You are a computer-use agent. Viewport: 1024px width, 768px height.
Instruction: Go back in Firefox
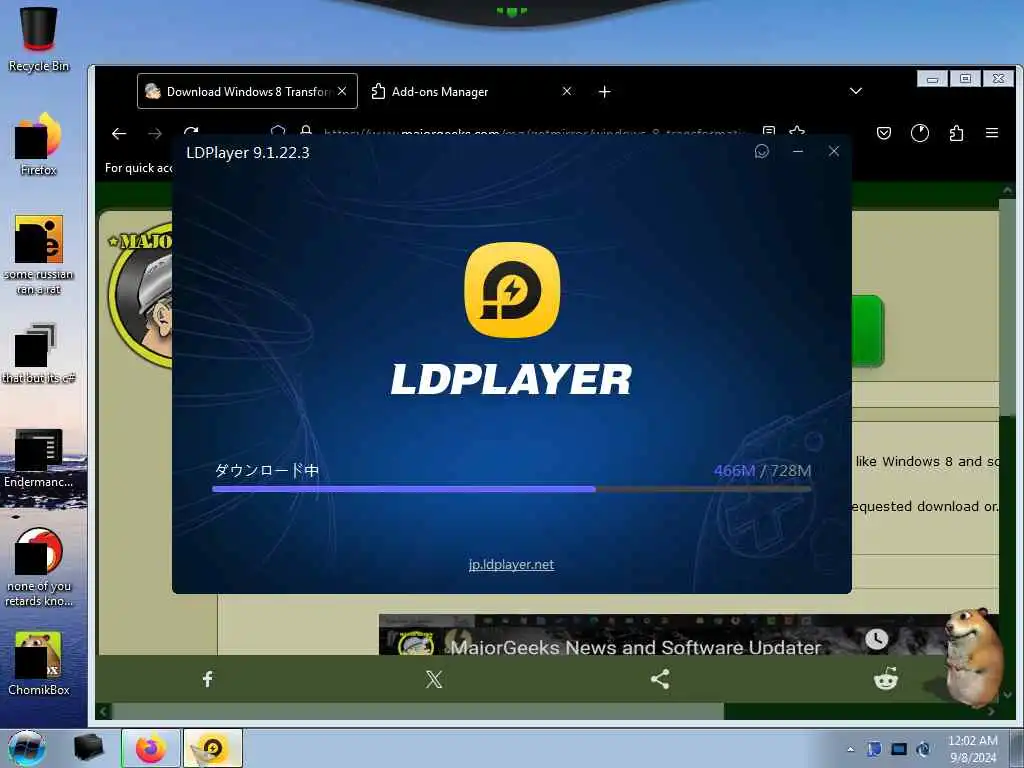tap(119, 134)
